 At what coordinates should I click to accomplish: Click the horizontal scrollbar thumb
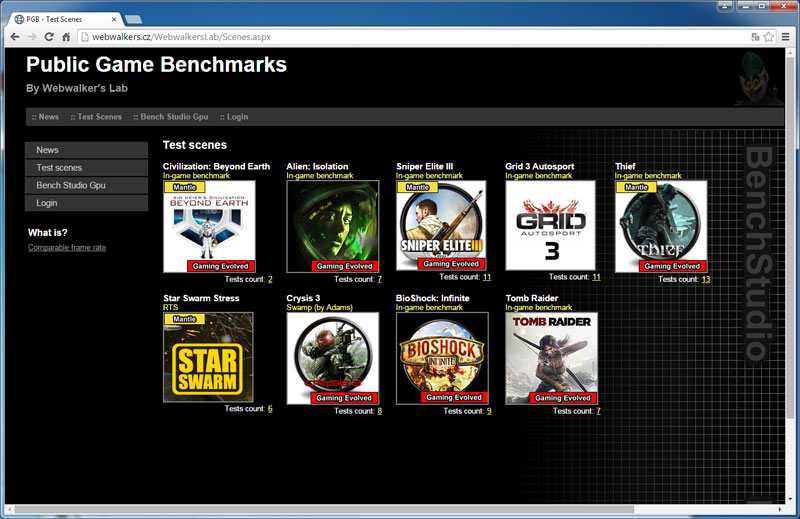point(324,509)
